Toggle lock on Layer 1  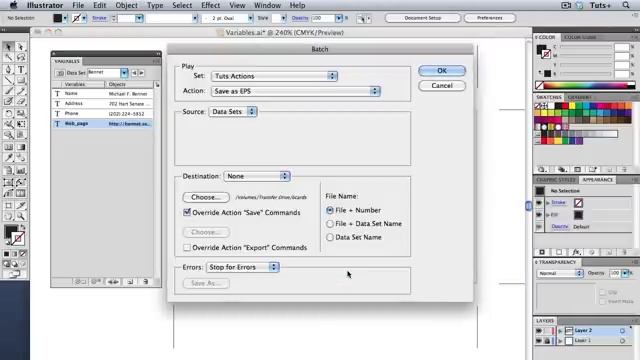tap(547, 340)
